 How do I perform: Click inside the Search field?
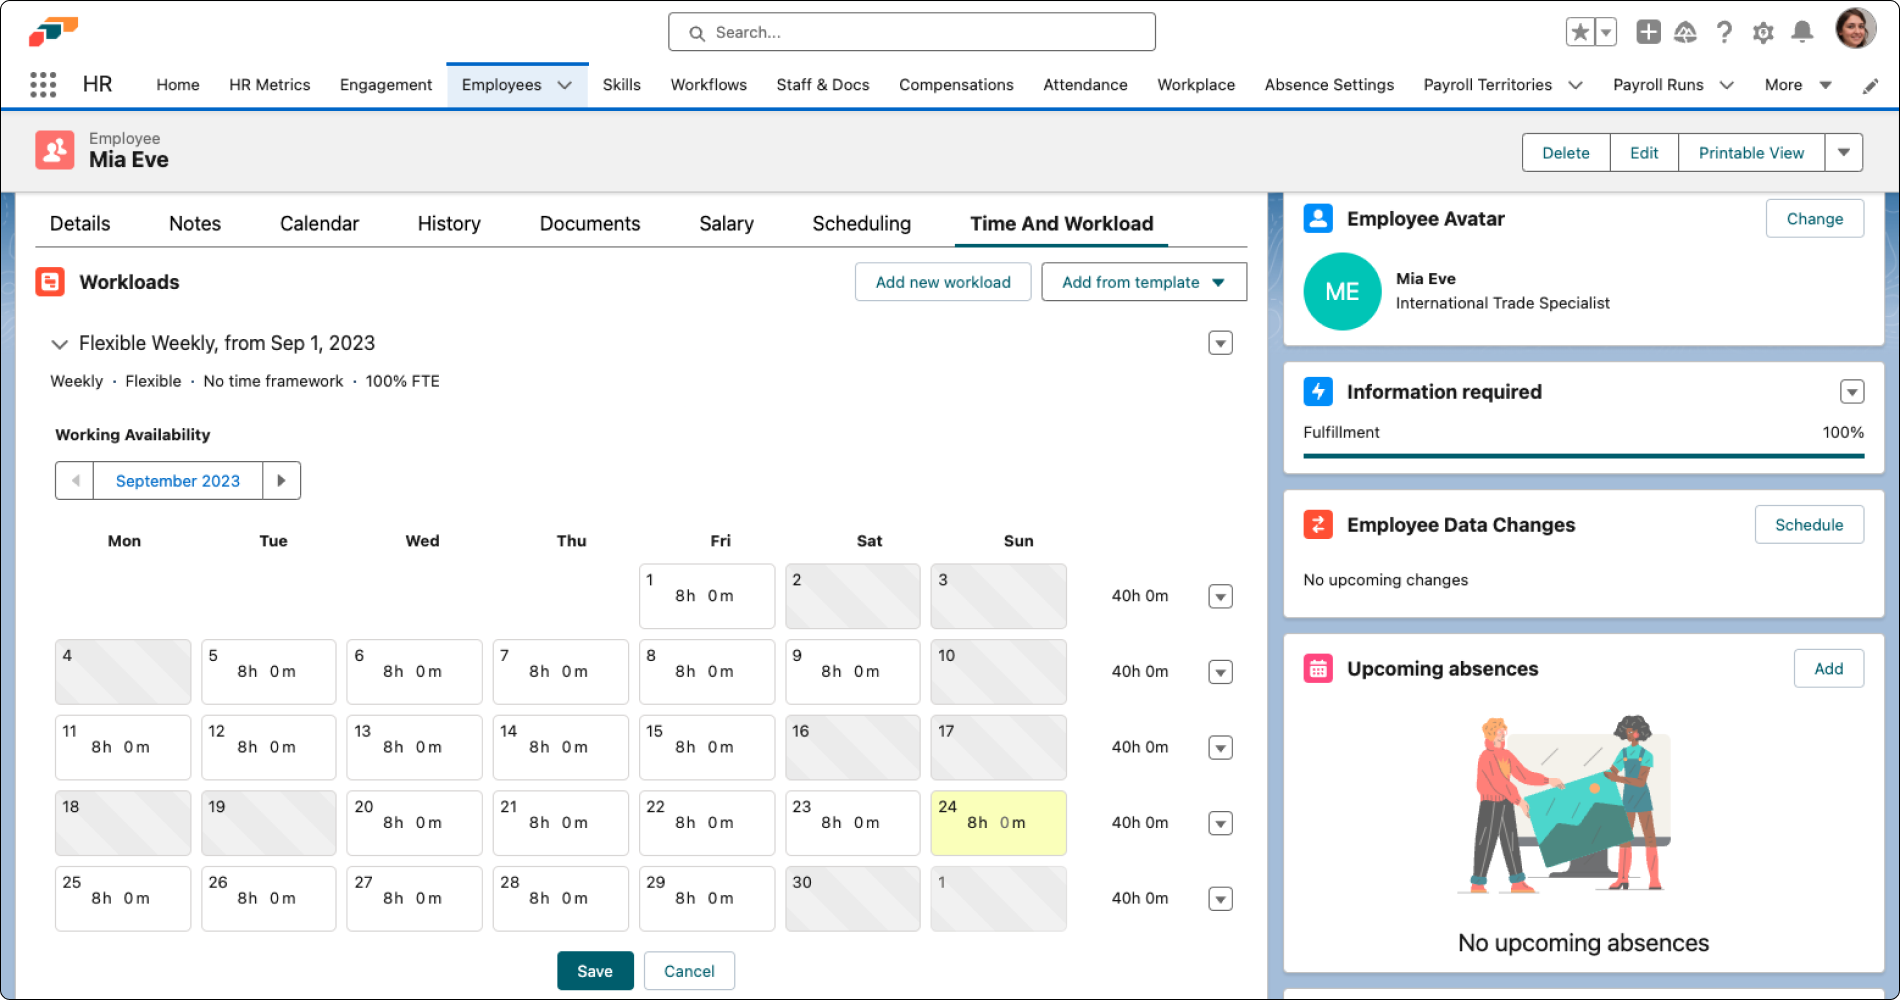pyautogui.click(x=910, y=31)
